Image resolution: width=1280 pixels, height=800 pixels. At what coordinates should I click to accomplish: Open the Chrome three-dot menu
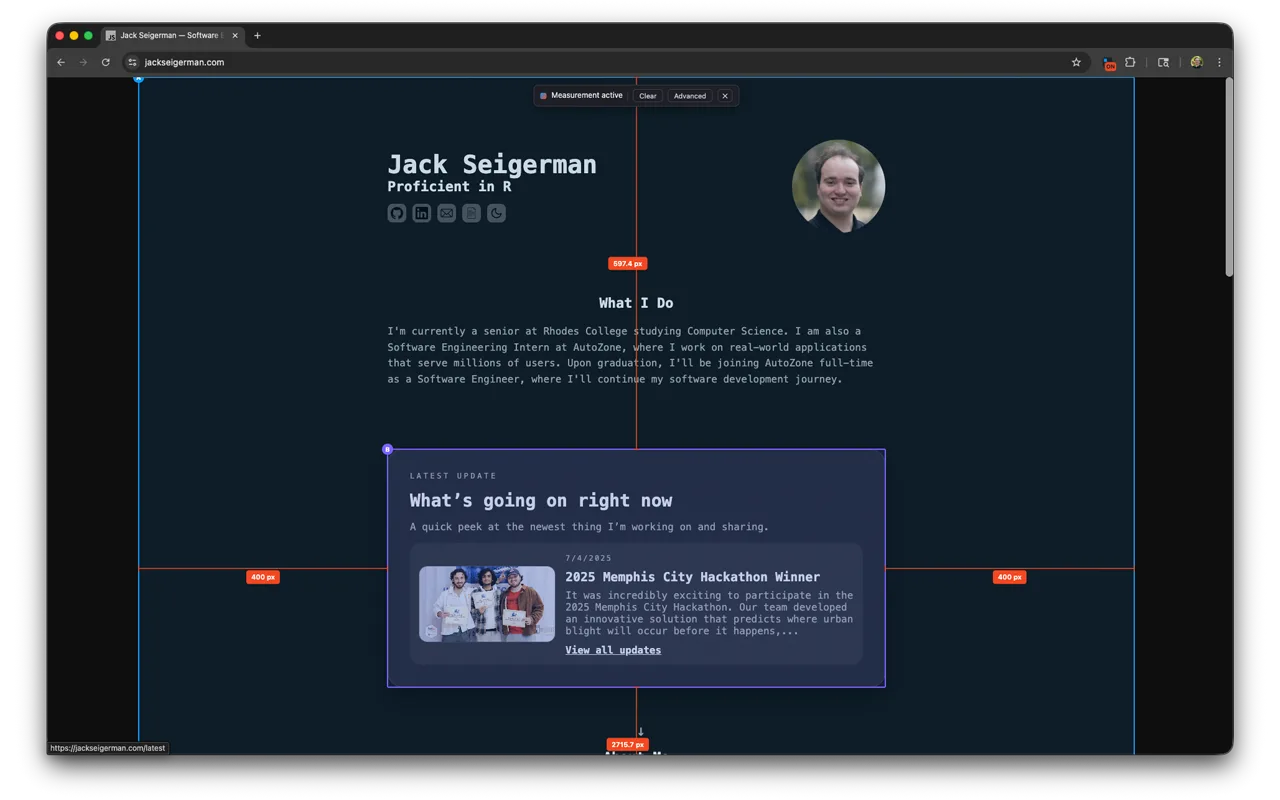[x=1219, y=62]
